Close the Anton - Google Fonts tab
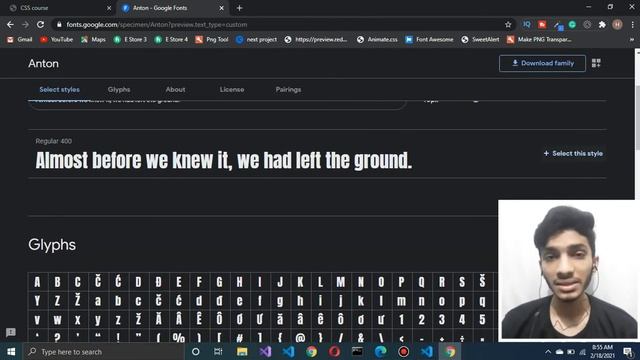 click(x=221, y=8)
